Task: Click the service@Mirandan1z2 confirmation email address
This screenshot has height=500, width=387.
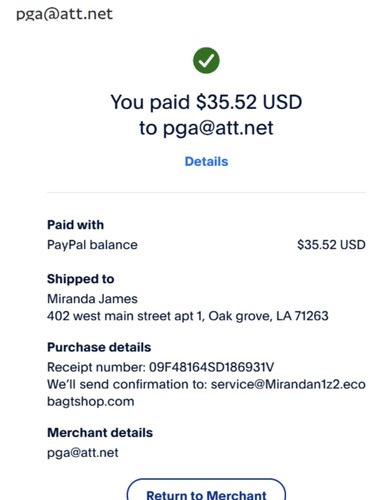Action: 288,385
